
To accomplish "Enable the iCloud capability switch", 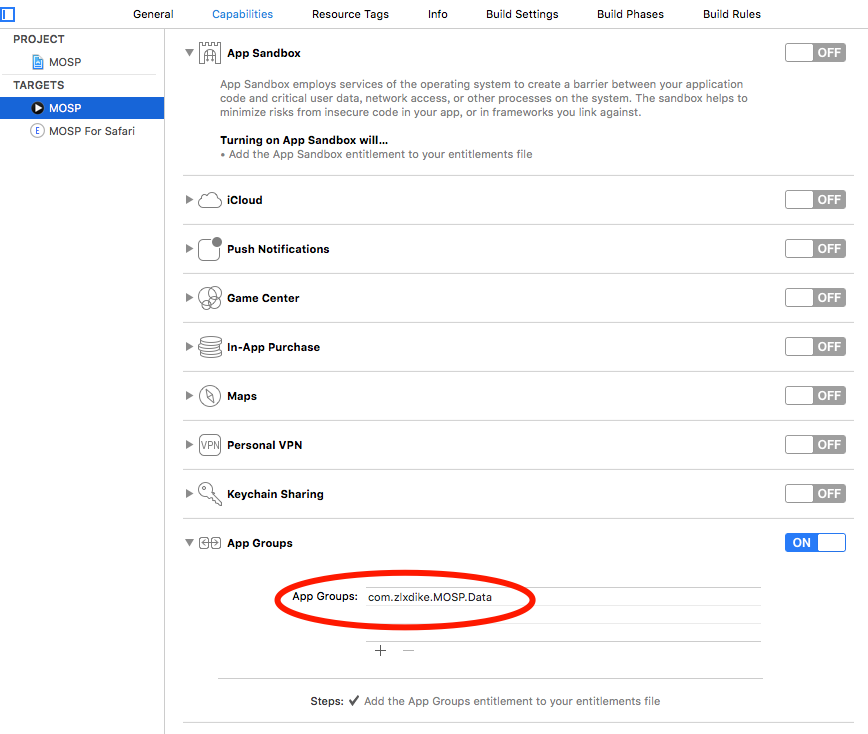I will tap(815, 200).
